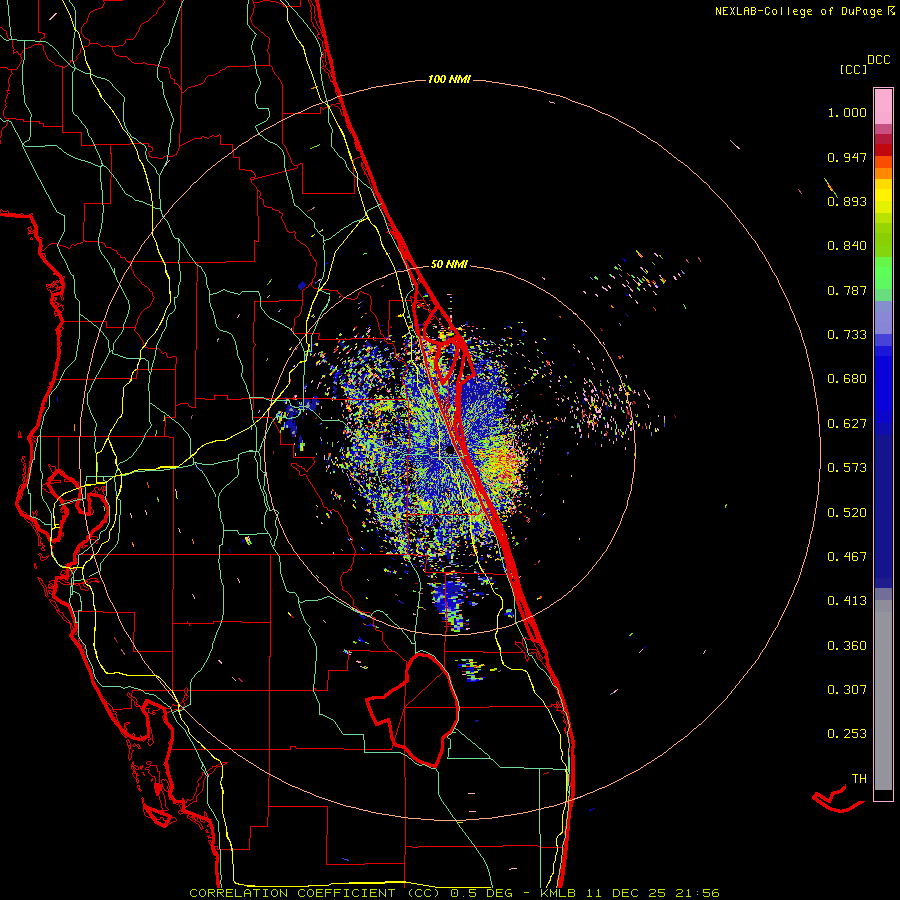Click the 0.5 DEG elevation text

pos(482,893)
